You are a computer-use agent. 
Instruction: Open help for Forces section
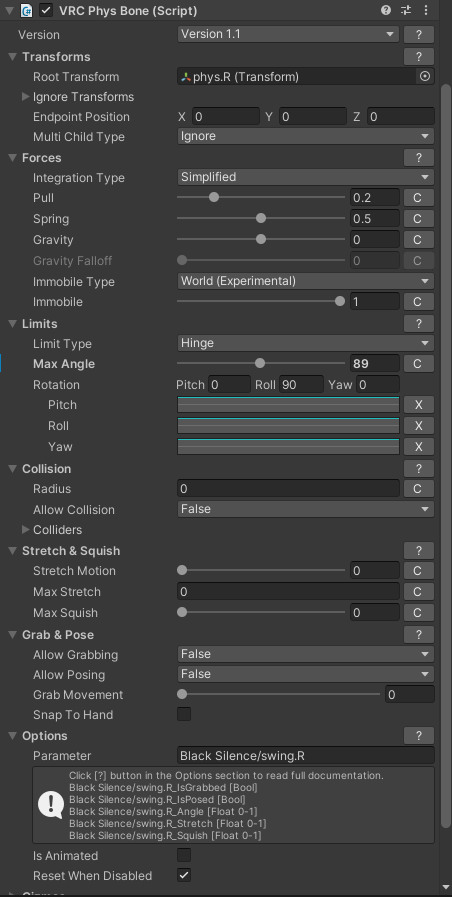pos(419,158)
